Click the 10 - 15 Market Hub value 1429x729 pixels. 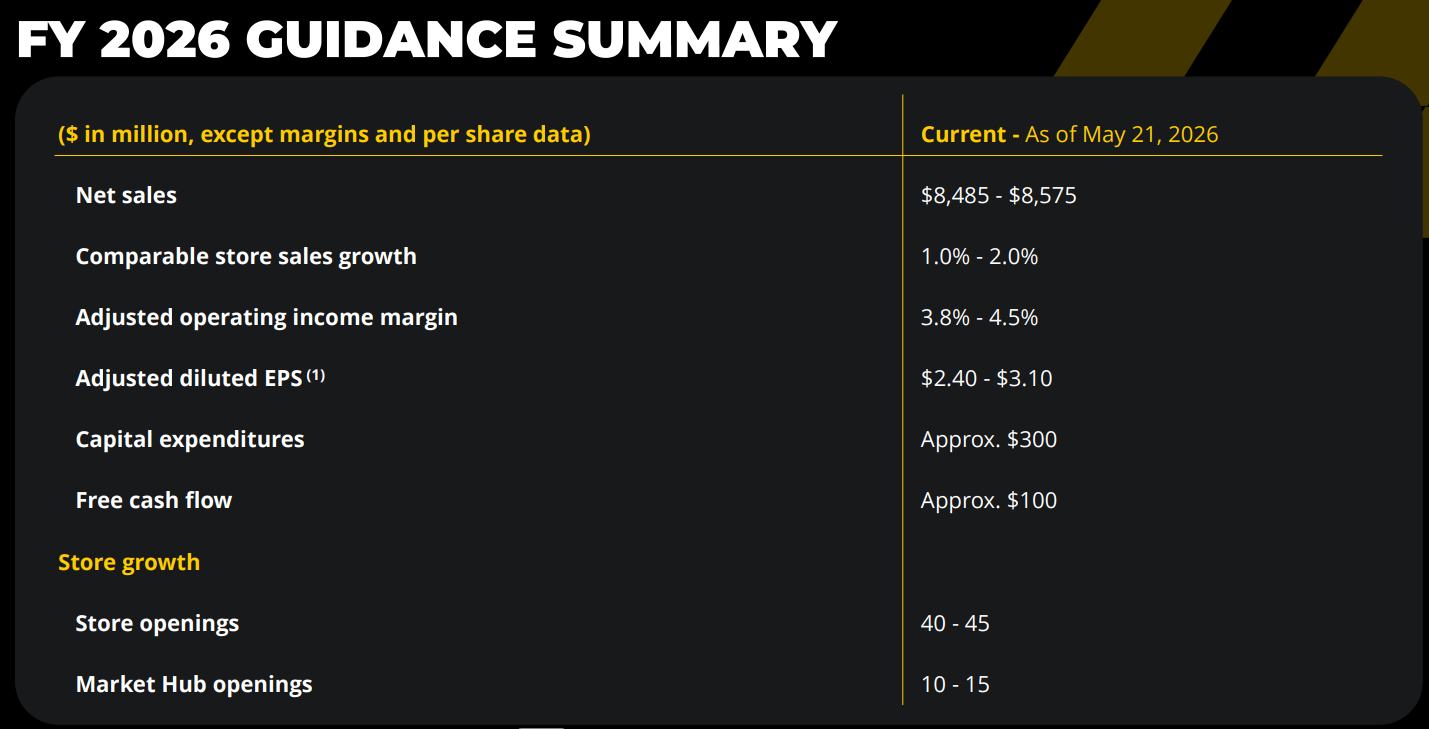point(955,684)
